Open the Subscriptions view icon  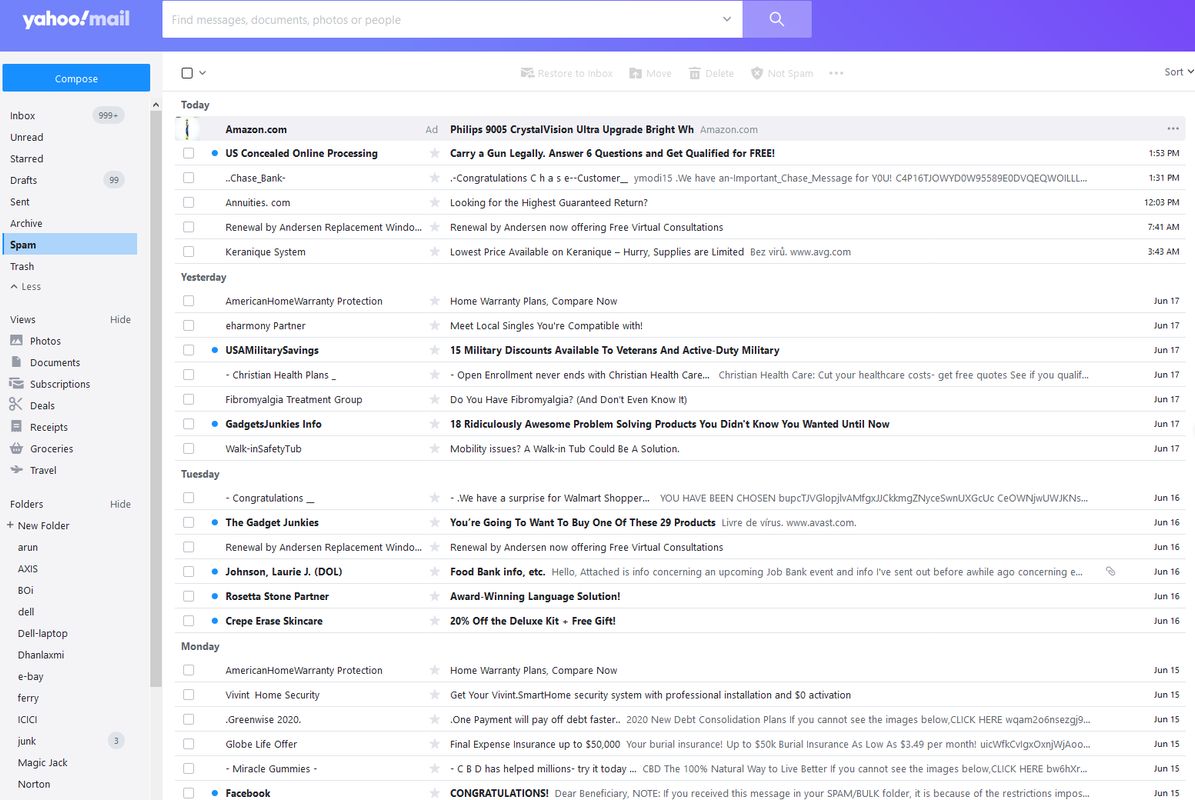point(16,383)
